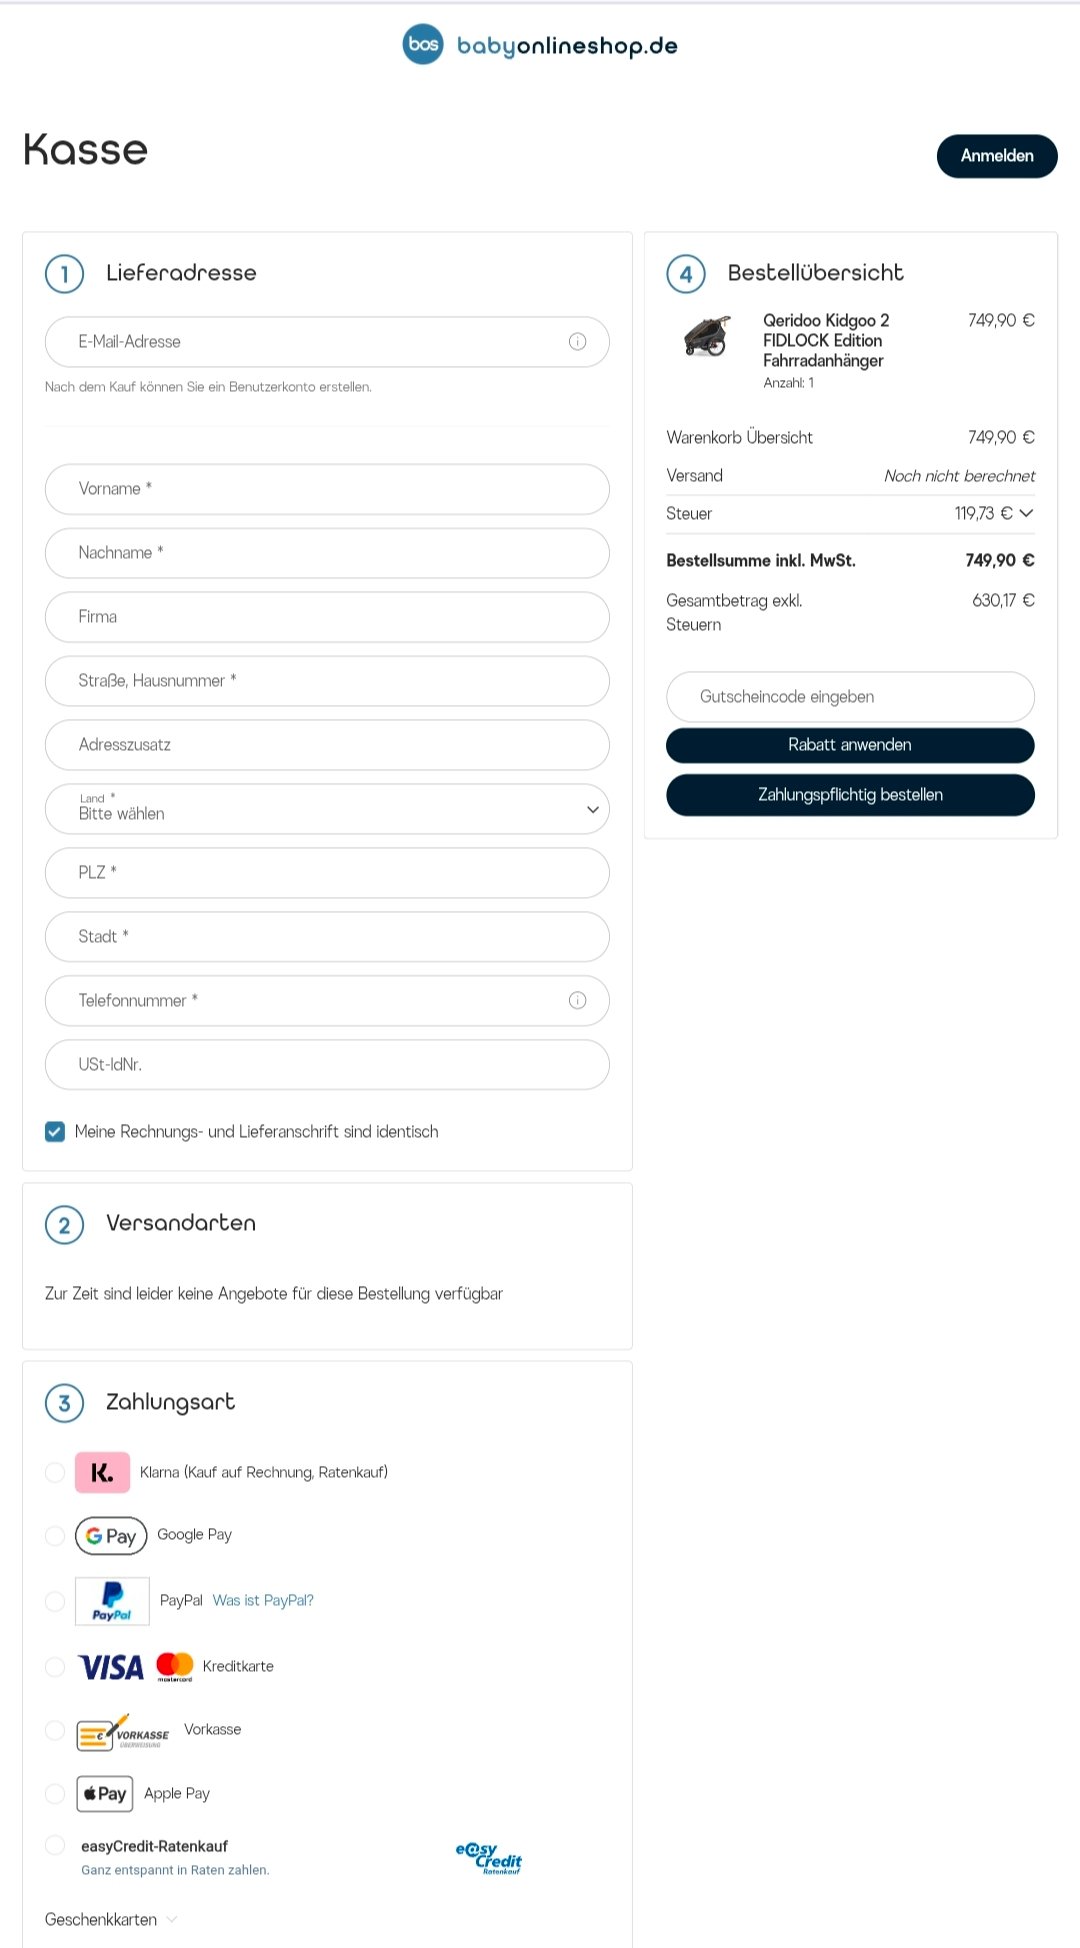The width and height of the screenshot is (1080, 1948).
Task: Uncheck identical billing and shipping address checkbox
Action: (55, 1132)
